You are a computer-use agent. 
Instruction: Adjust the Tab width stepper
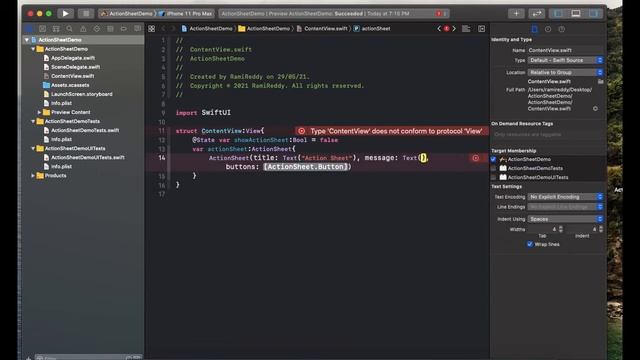click(x=561, y=229)
